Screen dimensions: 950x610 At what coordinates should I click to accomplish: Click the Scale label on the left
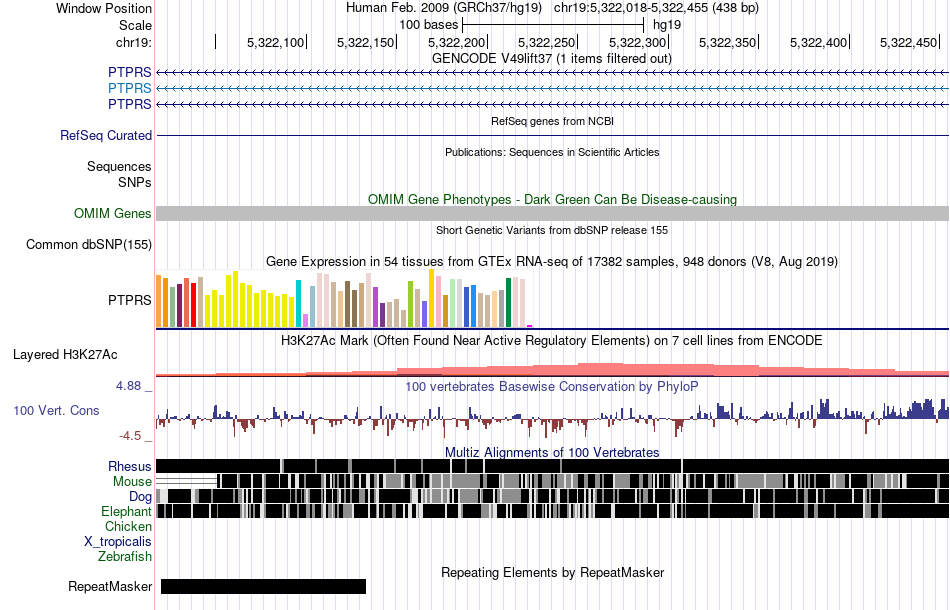(135, 25)
